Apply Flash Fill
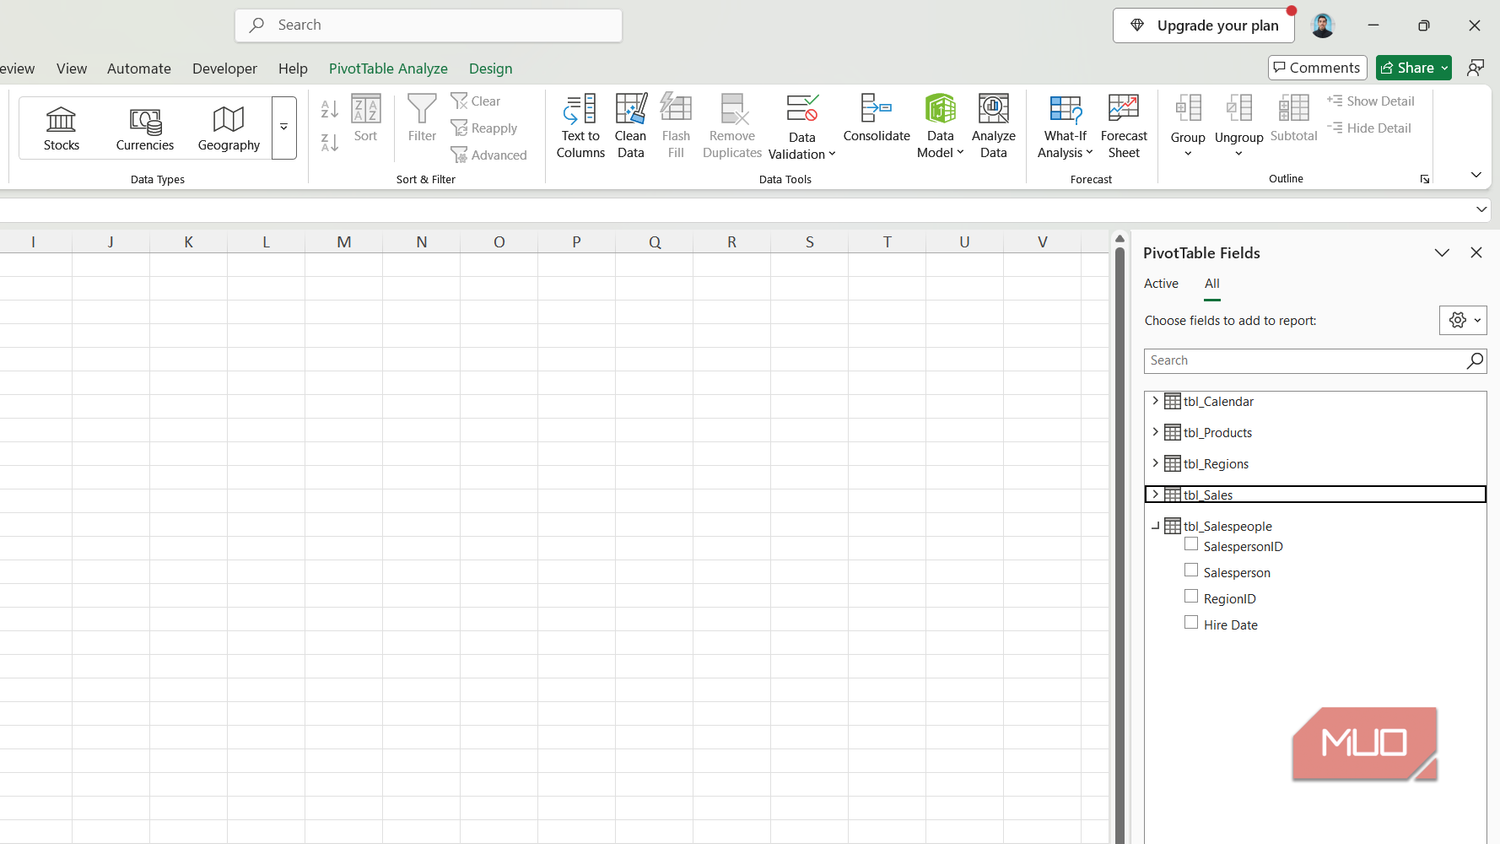The height and width of the screenshot is (844, 1500). click(x=676, y=126)
